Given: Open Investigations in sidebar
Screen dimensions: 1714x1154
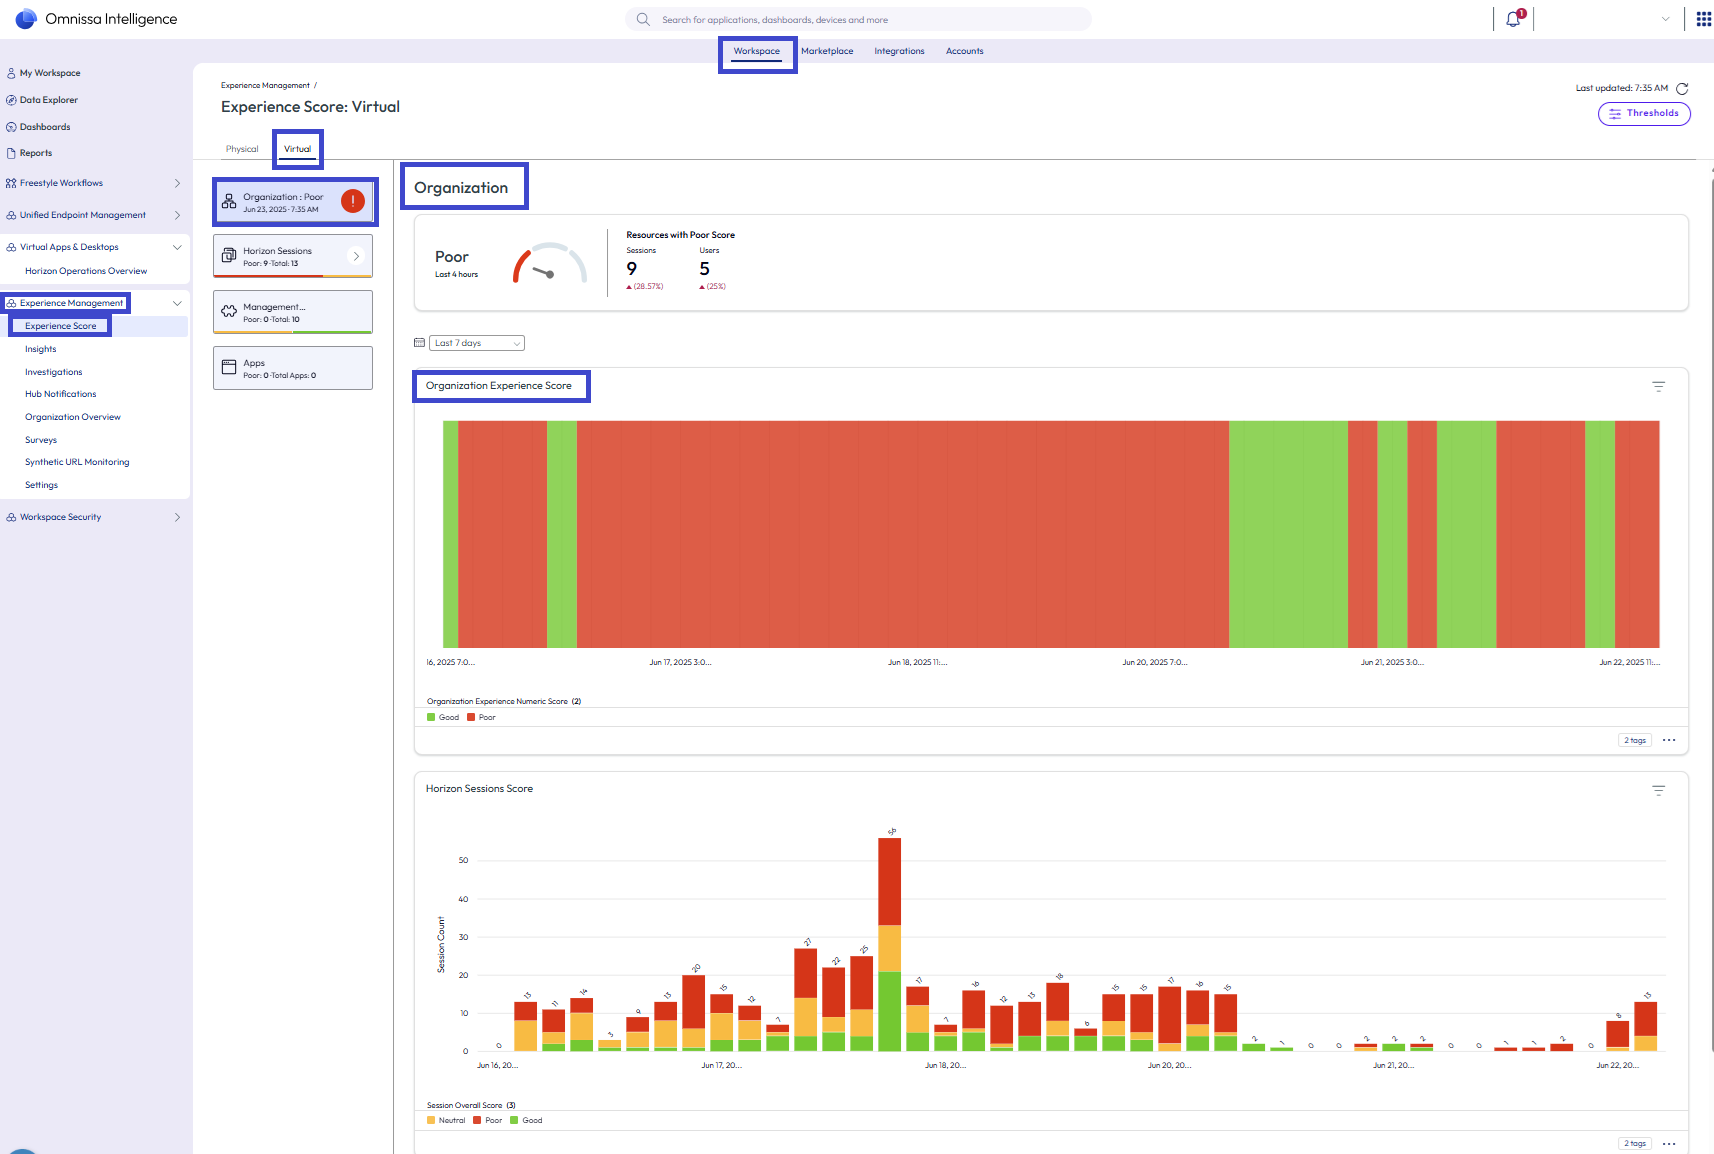Looking at the screenshot, I should [54, 372].
